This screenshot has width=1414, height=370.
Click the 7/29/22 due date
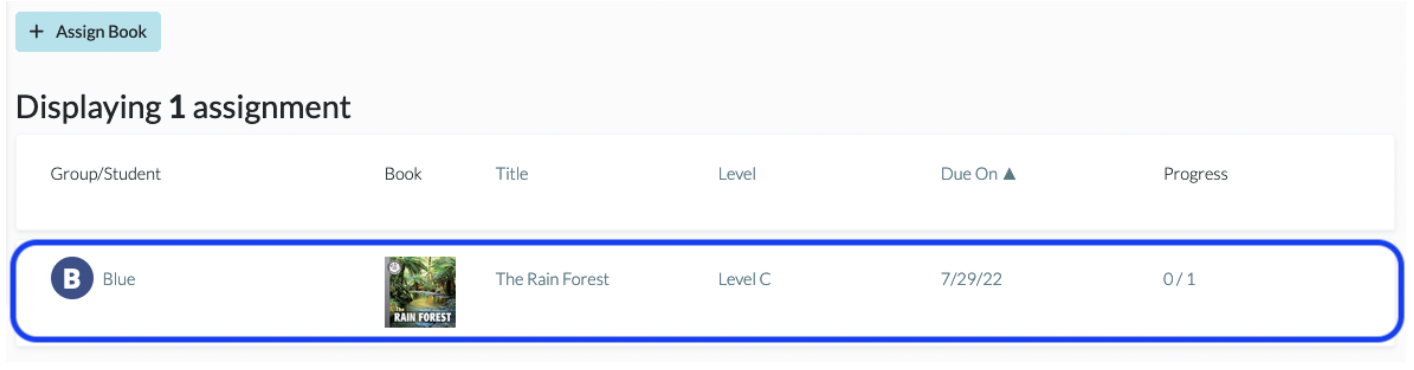pos(971,280)
